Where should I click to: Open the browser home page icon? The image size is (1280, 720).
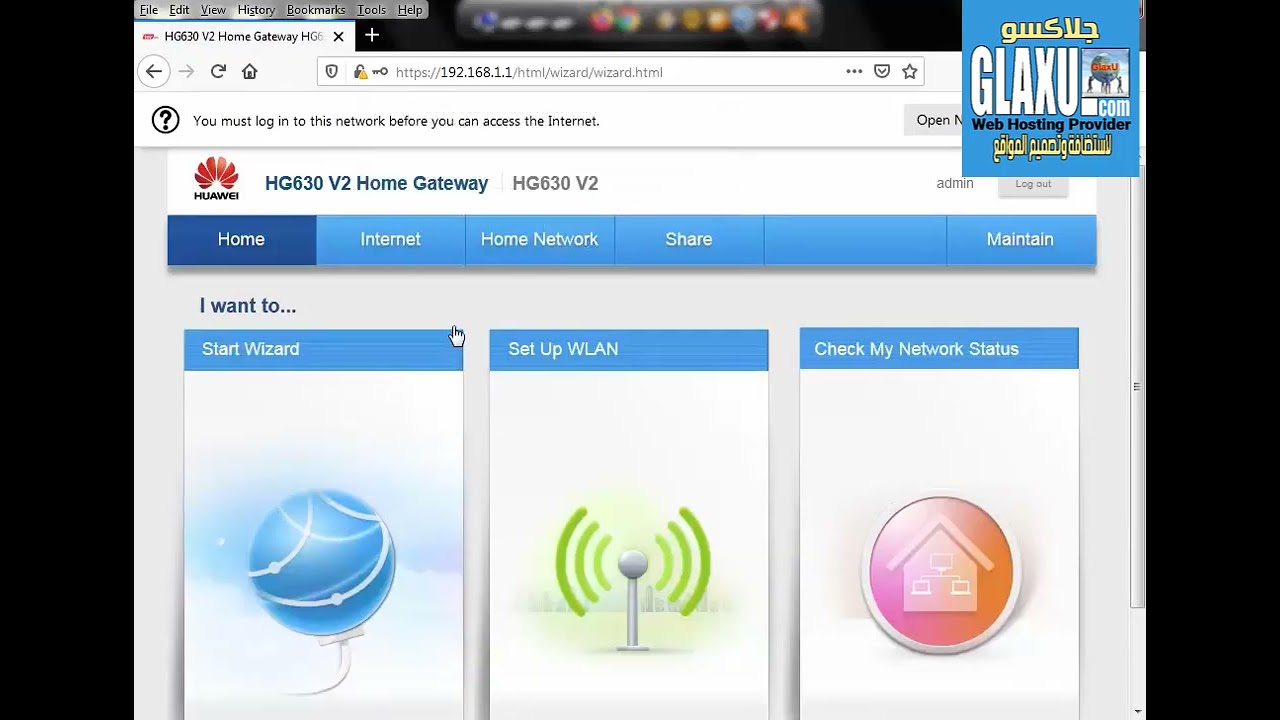250,71
